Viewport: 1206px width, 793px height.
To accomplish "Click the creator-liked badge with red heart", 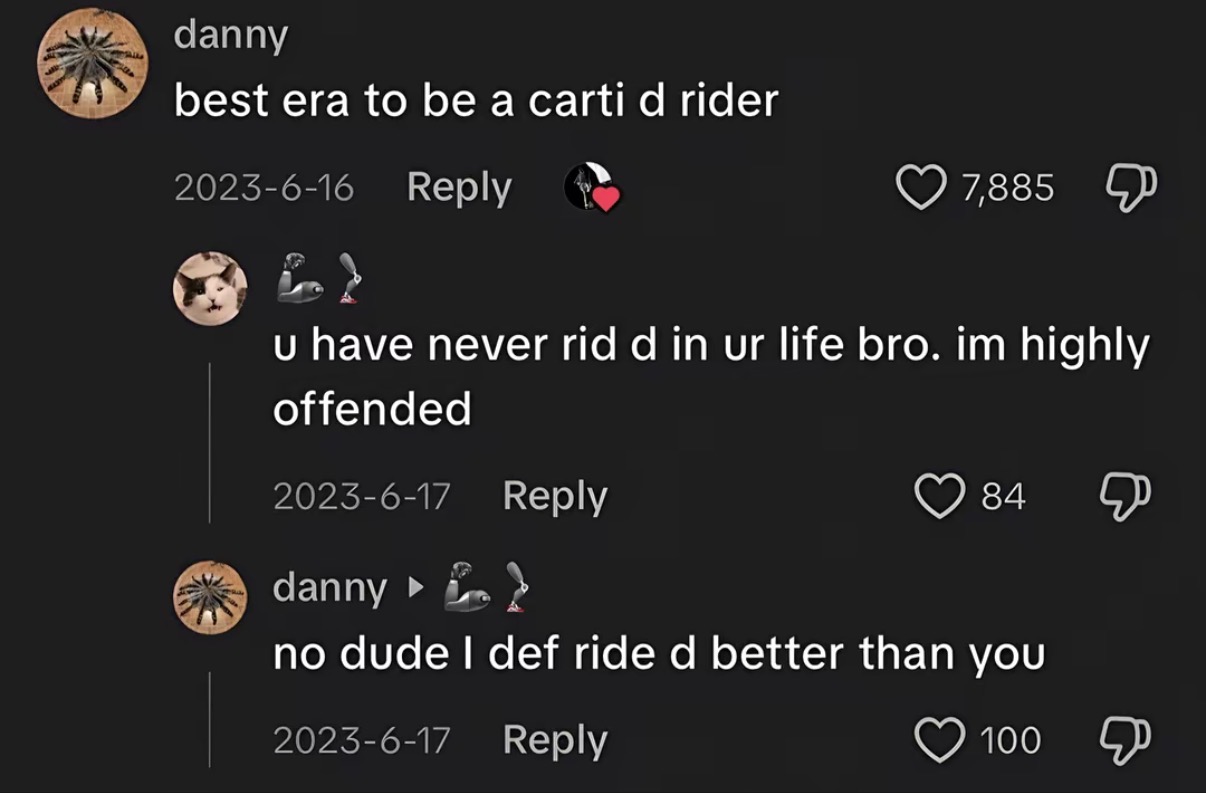I will 591,187.
